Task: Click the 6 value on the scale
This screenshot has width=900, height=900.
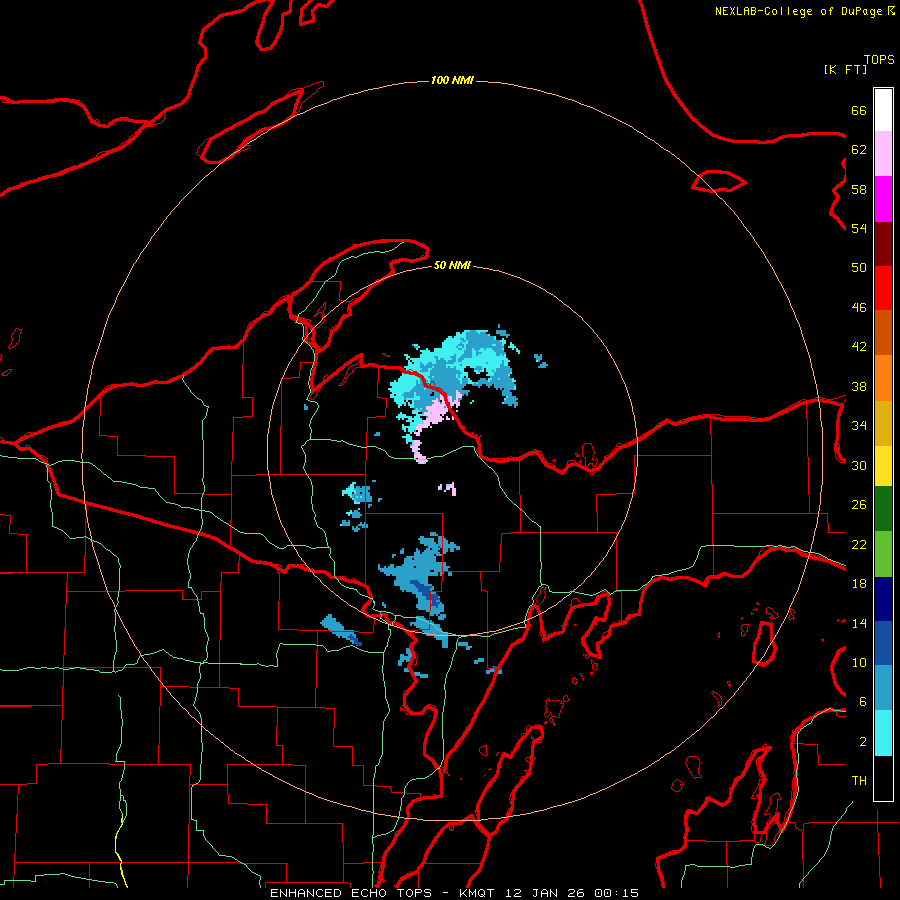Action: tap(863, 702)
